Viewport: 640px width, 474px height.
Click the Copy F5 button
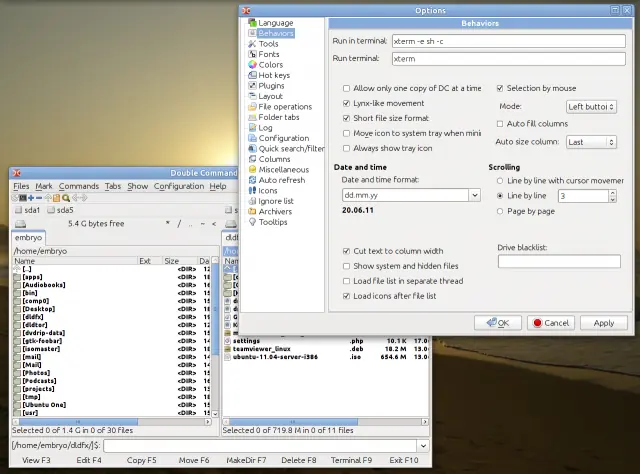[141, 460]
